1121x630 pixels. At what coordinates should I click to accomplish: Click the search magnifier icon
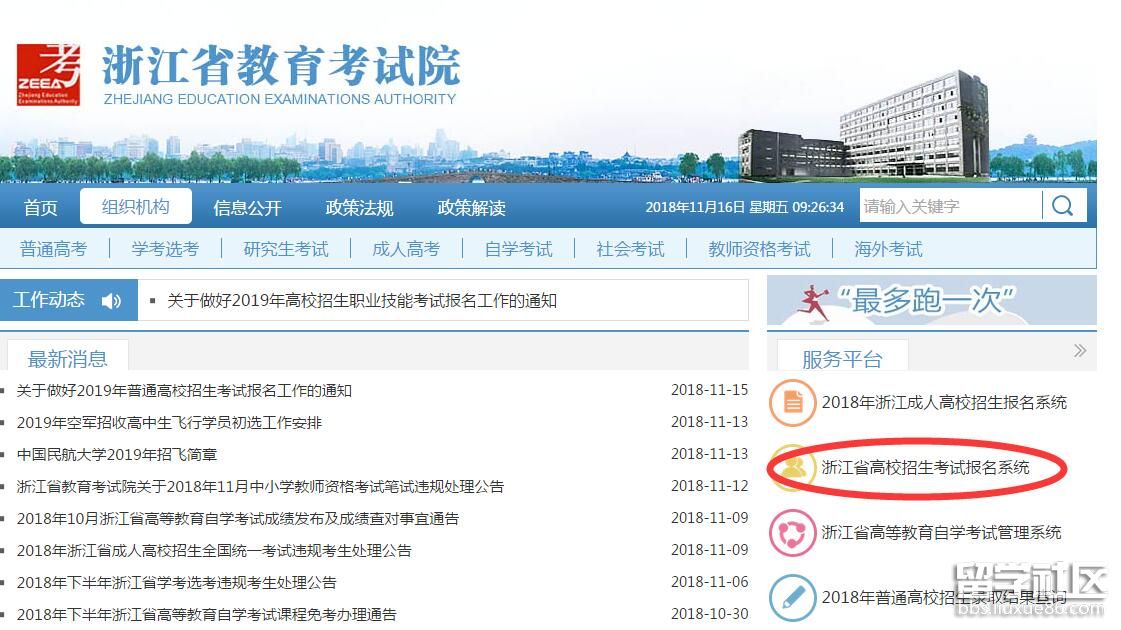tap(1062, 206)
